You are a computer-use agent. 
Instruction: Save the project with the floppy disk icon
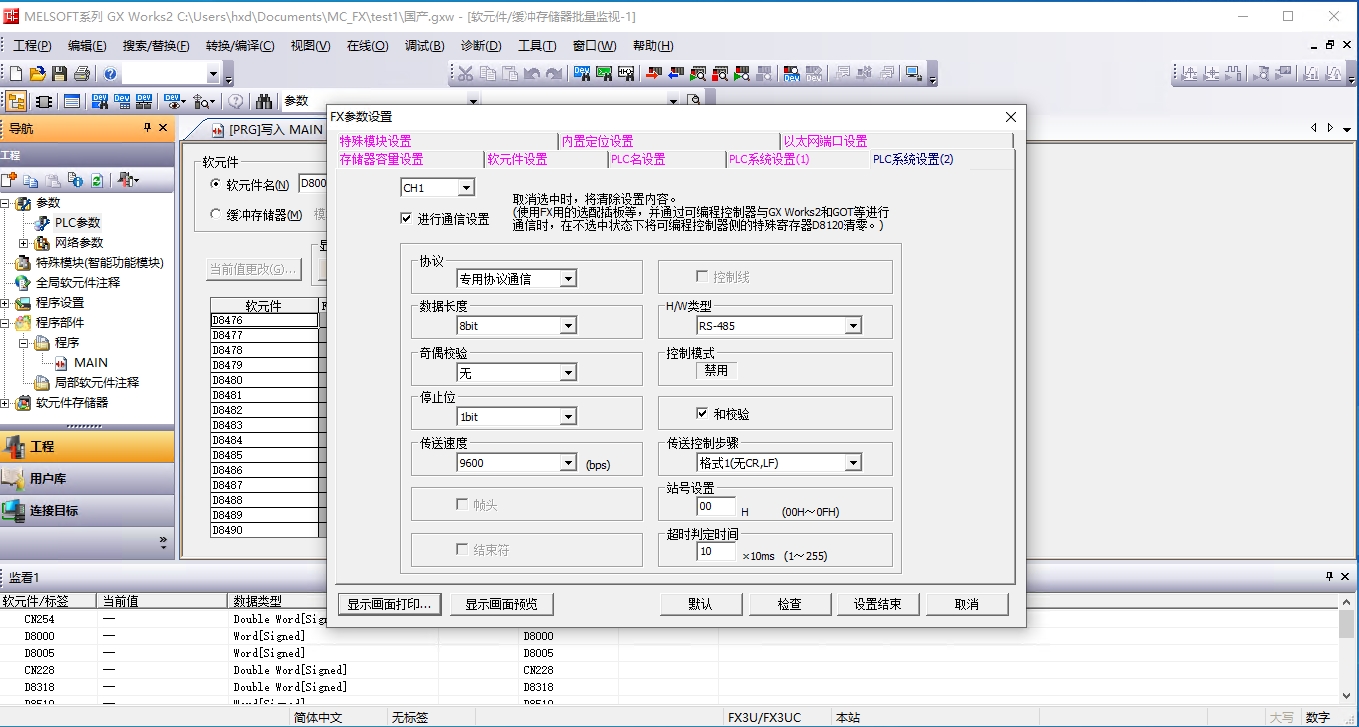point(60,73)
